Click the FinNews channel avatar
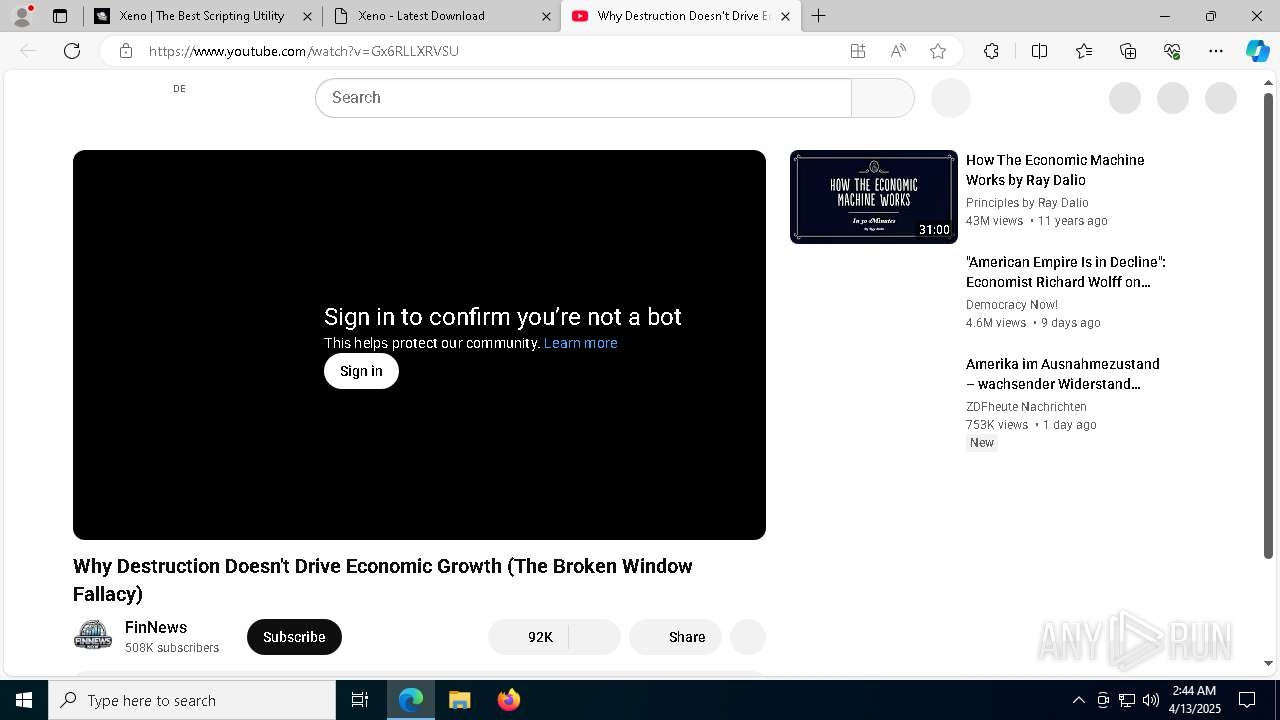Screen dimensions: 1280x720 pos(93,636)
